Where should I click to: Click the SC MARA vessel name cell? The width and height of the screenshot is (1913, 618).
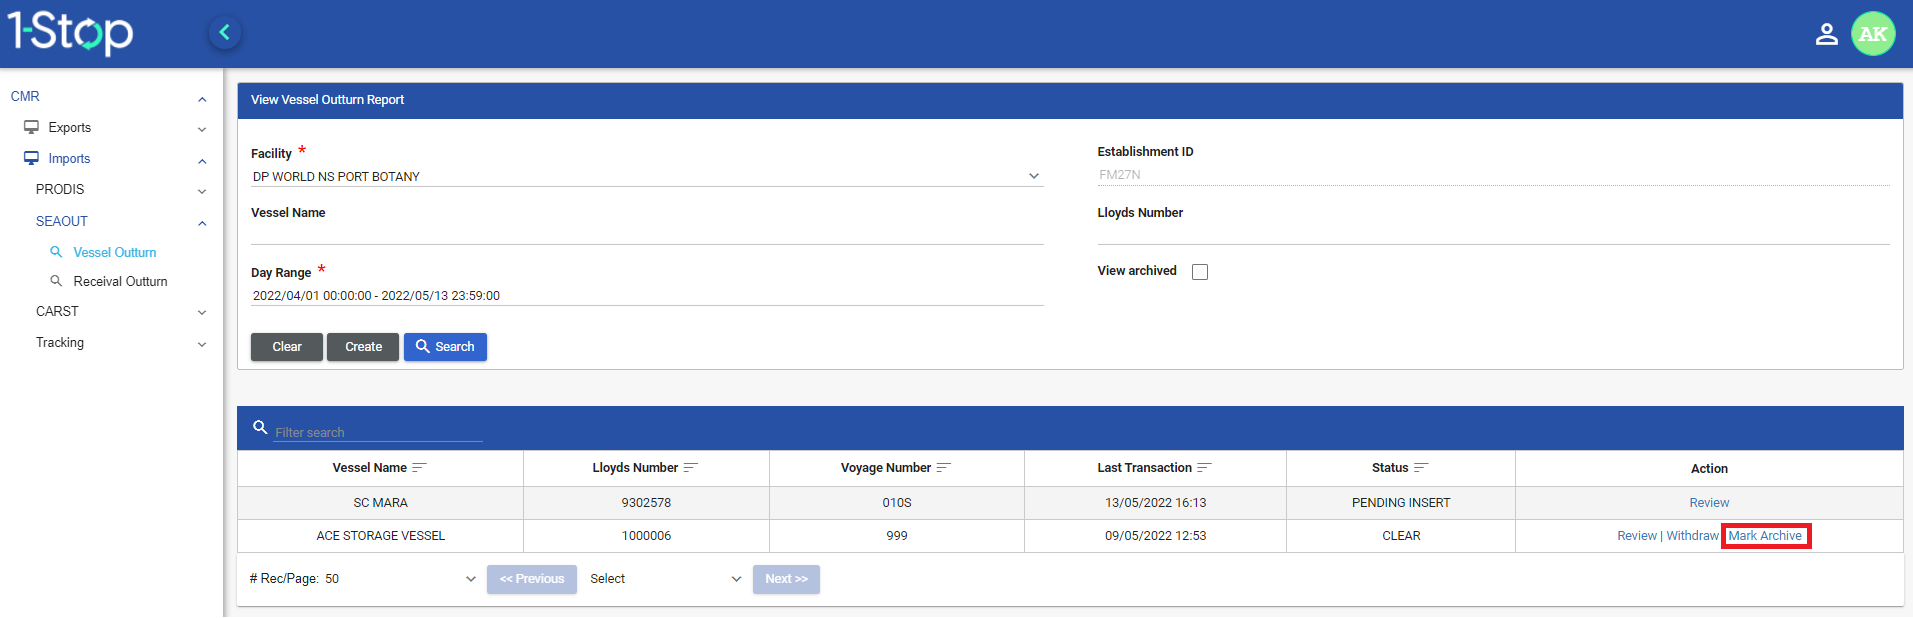pyautogui.click(x=380, y=503)
